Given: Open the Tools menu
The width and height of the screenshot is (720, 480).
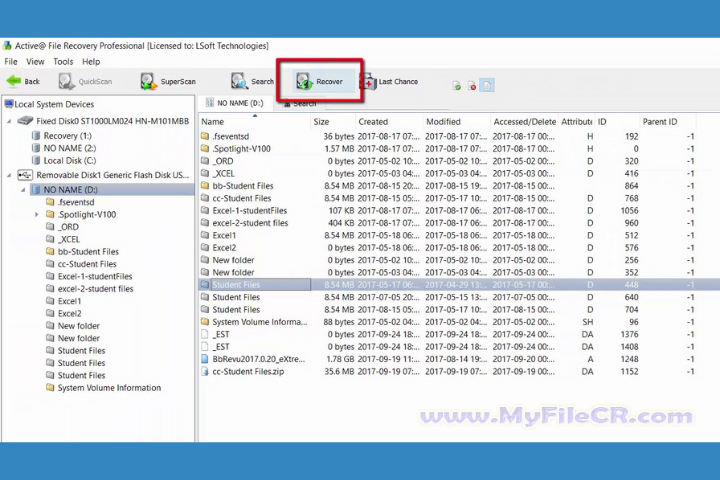Looking at the screenshot, I should click(63, 62).
